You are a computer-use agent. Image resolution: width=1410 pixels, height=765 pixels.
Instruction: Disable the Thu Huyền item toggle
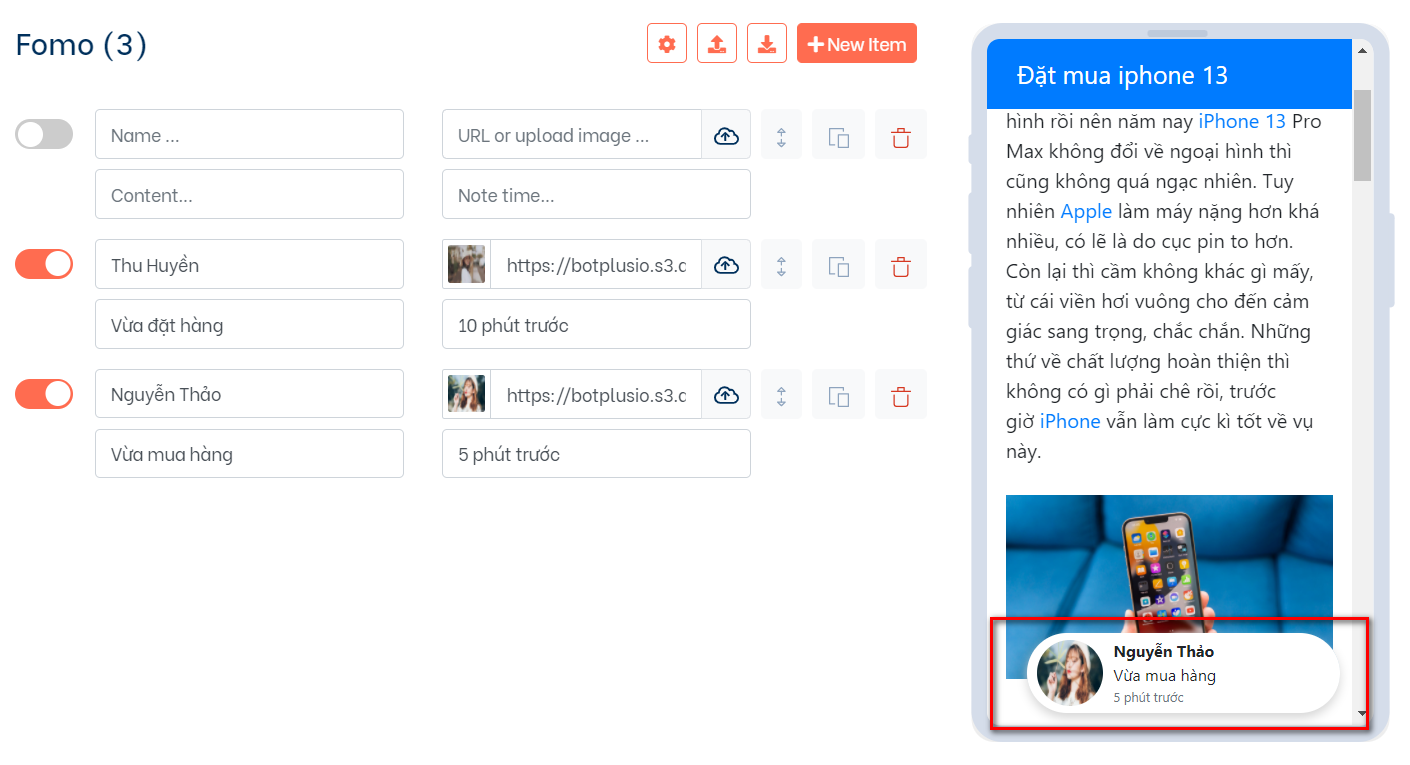pyautogui.click(x=44, y=264)
